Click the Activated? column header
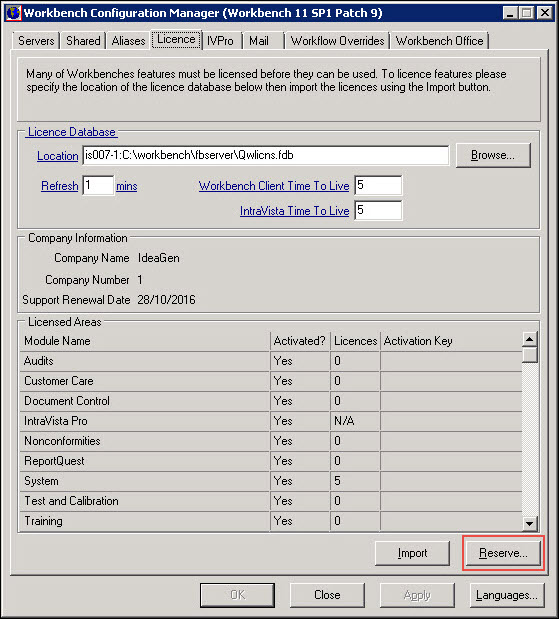The height and width of the screenshot is (619, 559). pyautogui.click(x=300, y=341)
